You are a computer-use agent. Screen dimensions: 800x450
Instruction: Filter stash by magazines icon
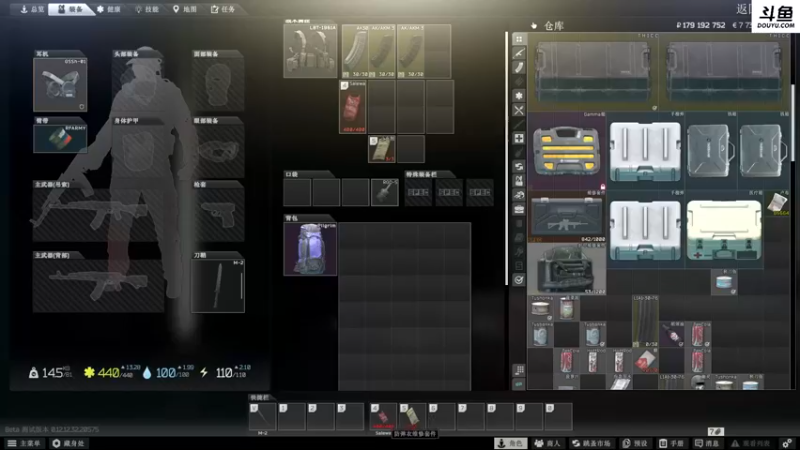tap(519, 67)
